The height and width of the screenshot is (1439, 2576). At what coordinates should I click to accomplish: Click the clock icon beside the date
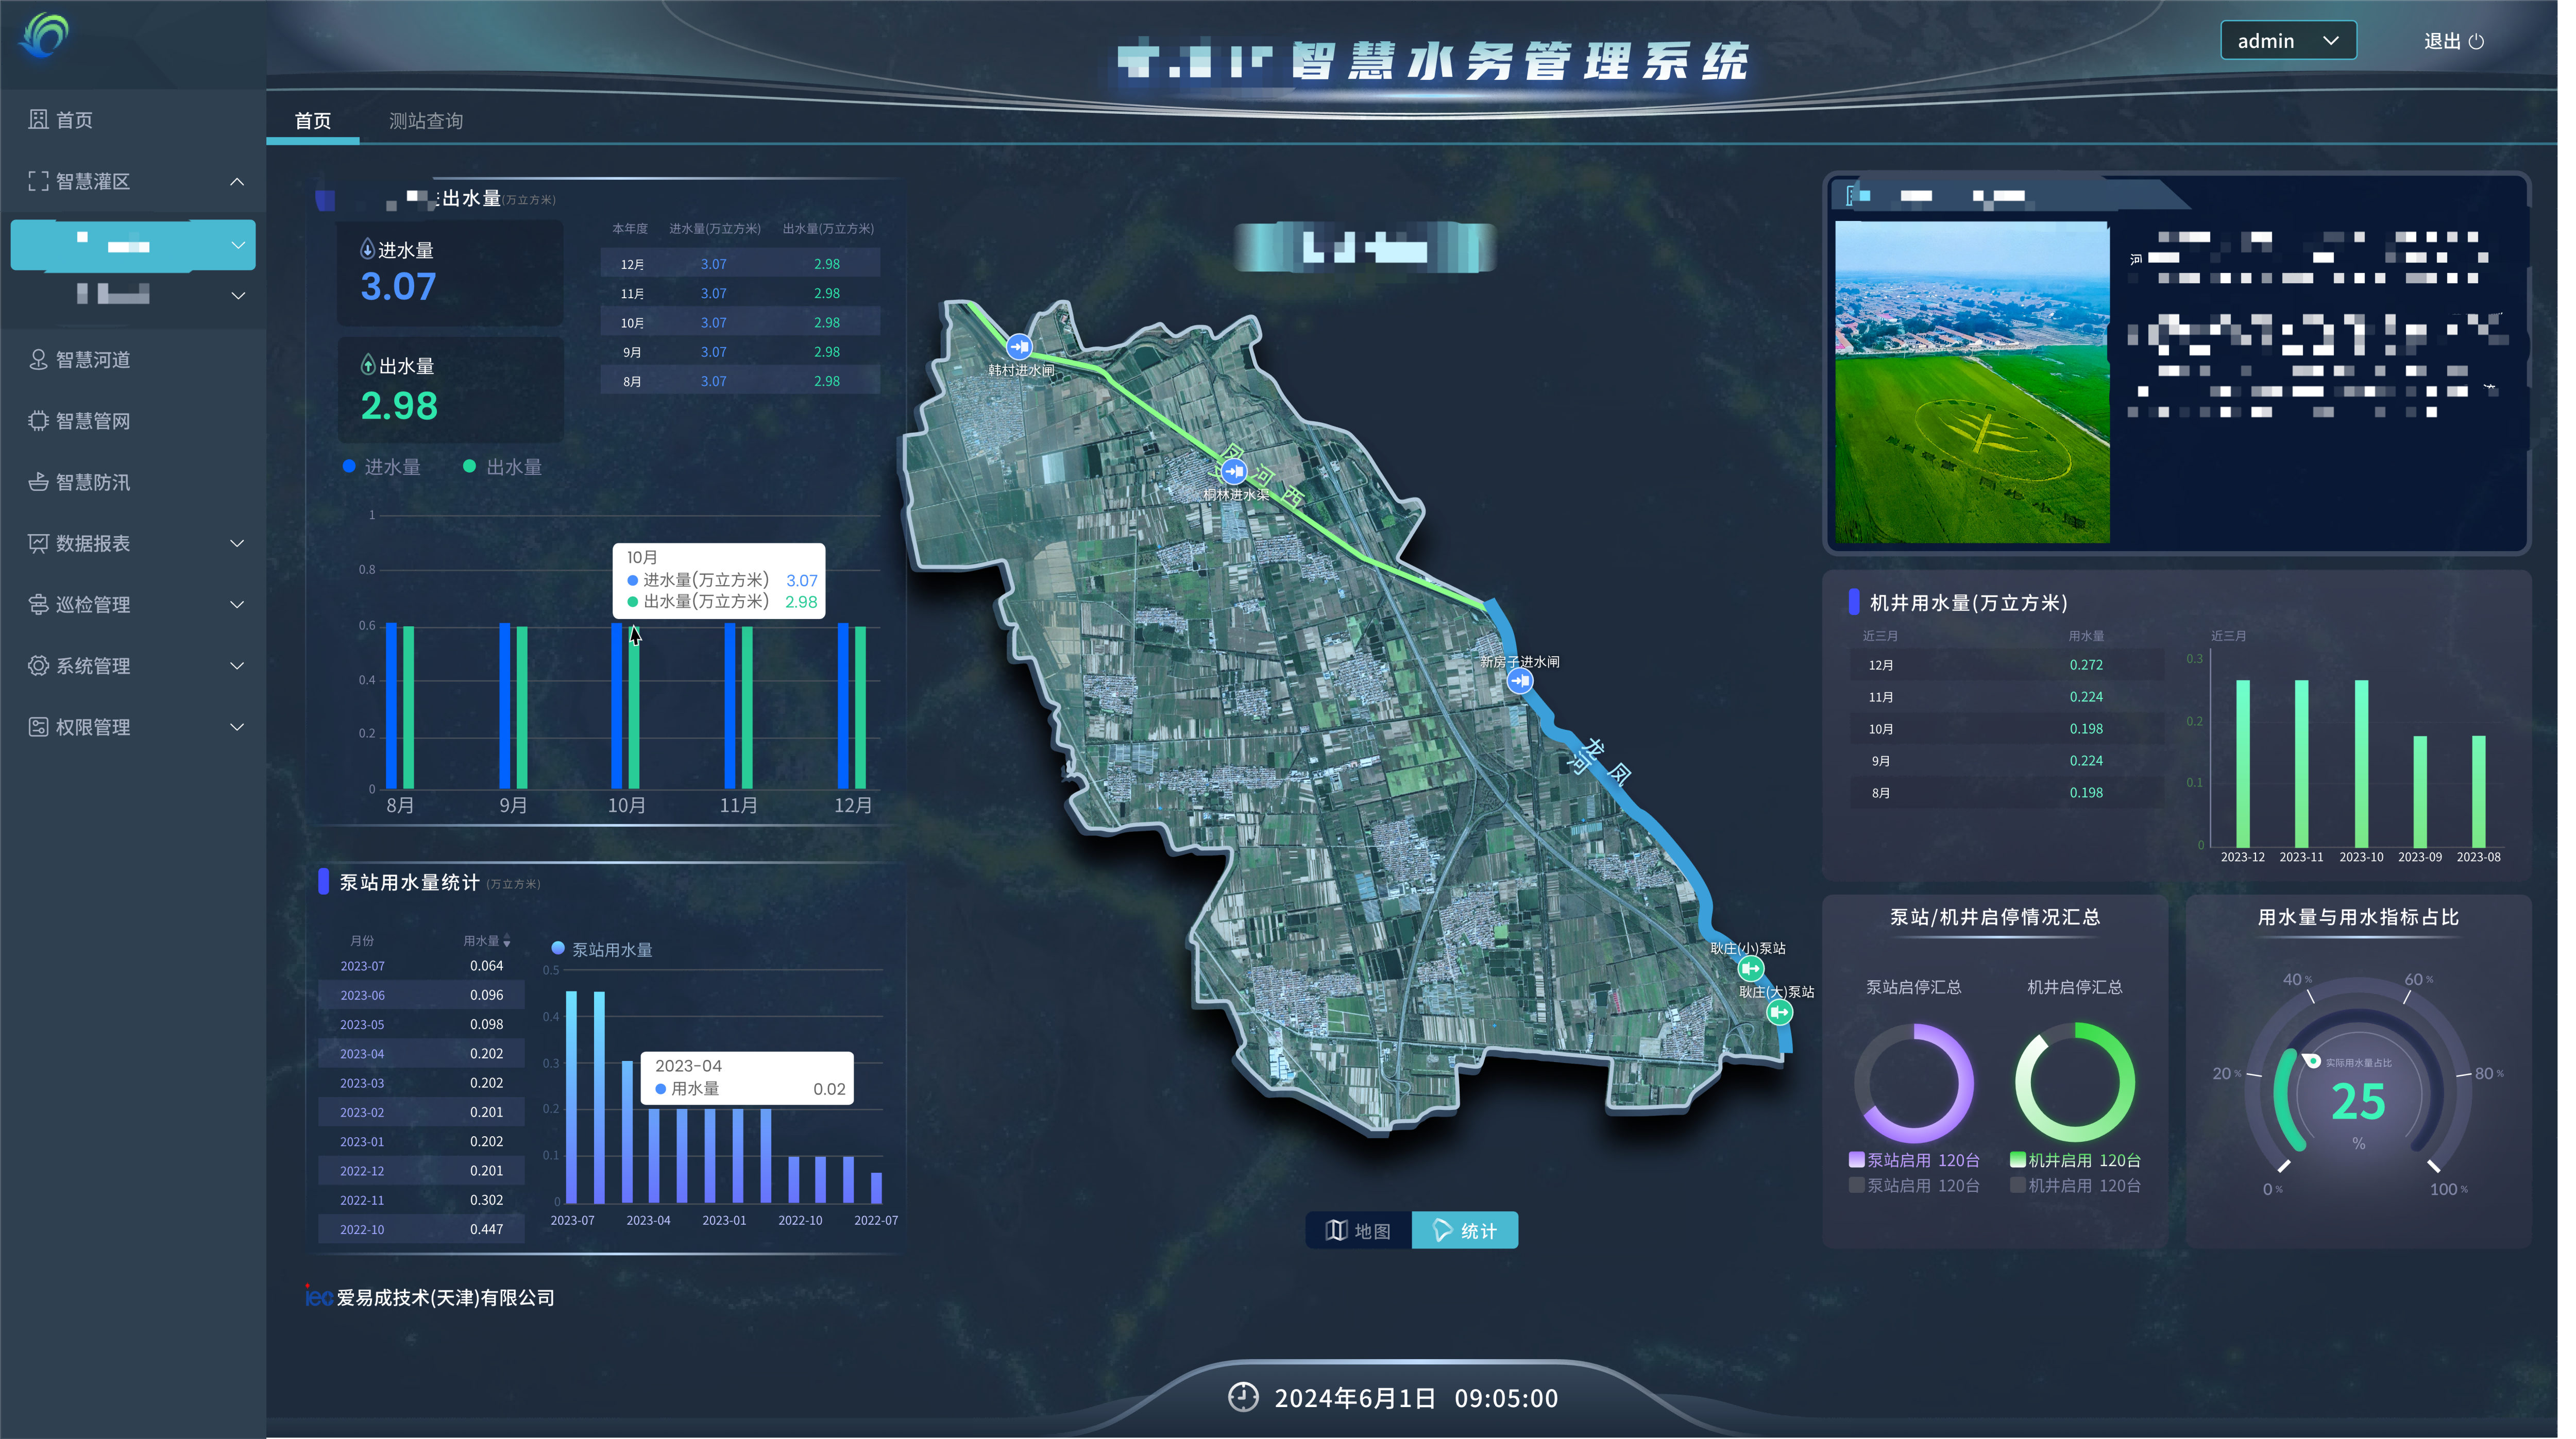tap(1243, 1397)
